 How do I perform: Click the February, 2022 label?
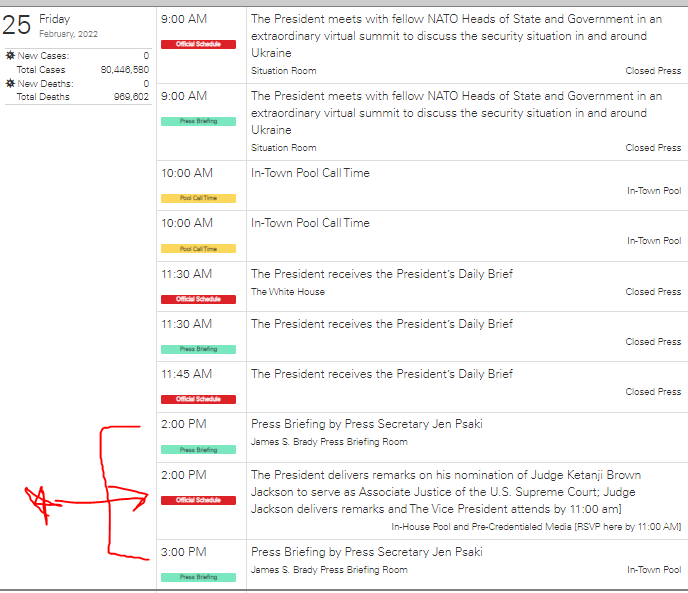point(68,34)
